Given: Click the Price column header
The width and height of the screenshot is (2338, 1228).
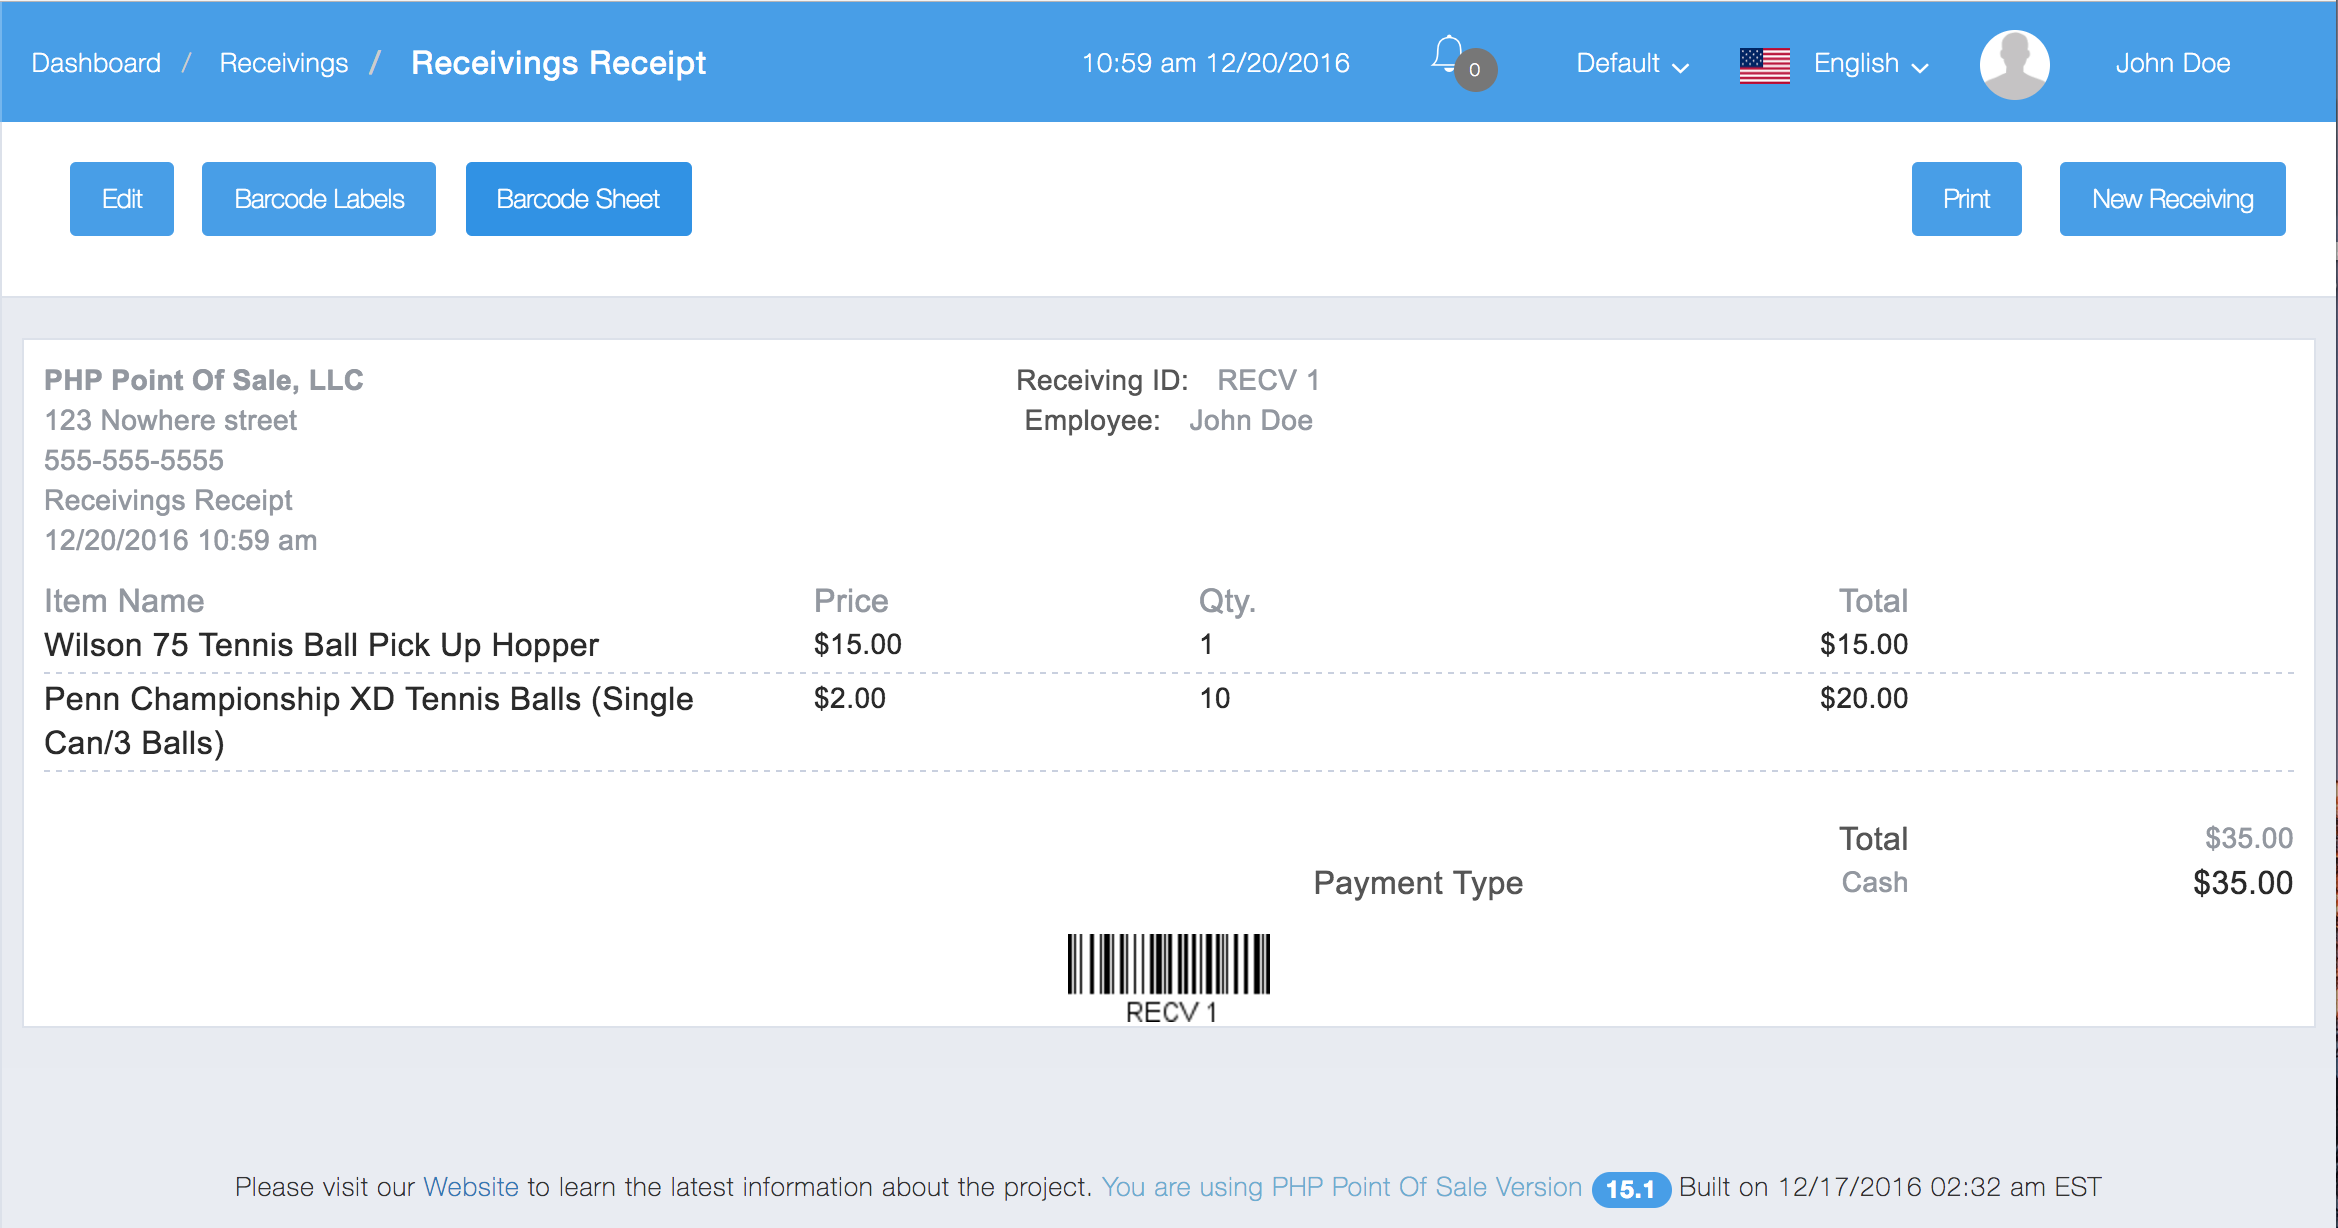Looking at the screenshot, I should coord(851,601).
